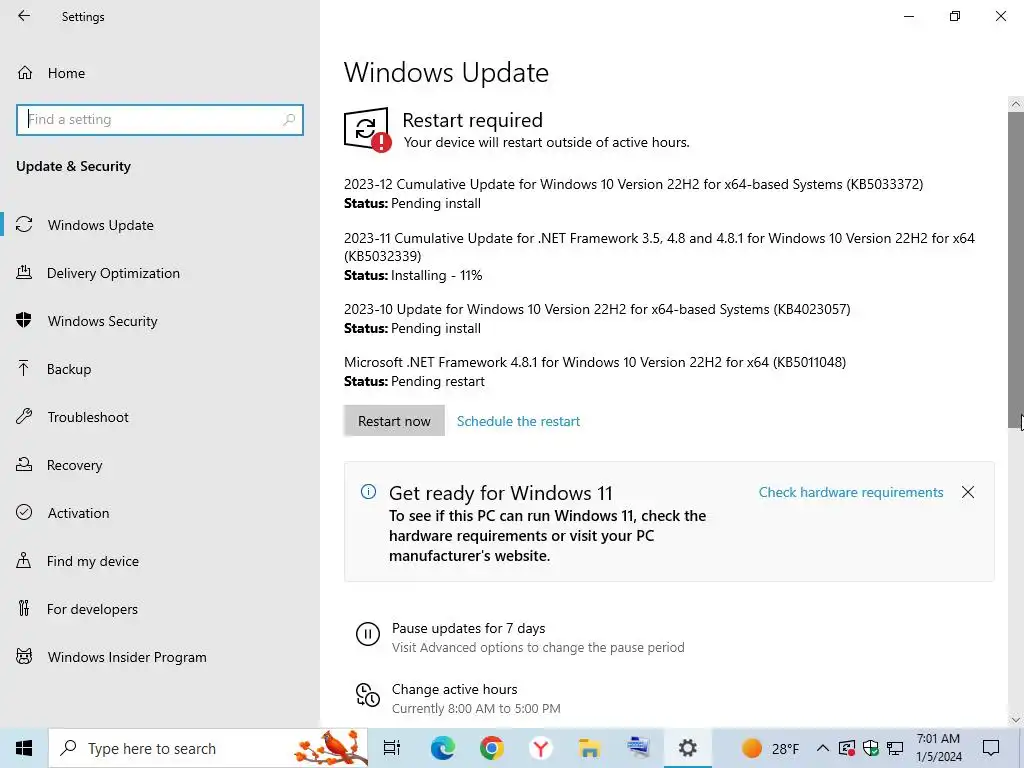Click the scrollbar up arrow
This screenshot has height=768, width=1024.
pyautogui.click(x=1016, y=104)
